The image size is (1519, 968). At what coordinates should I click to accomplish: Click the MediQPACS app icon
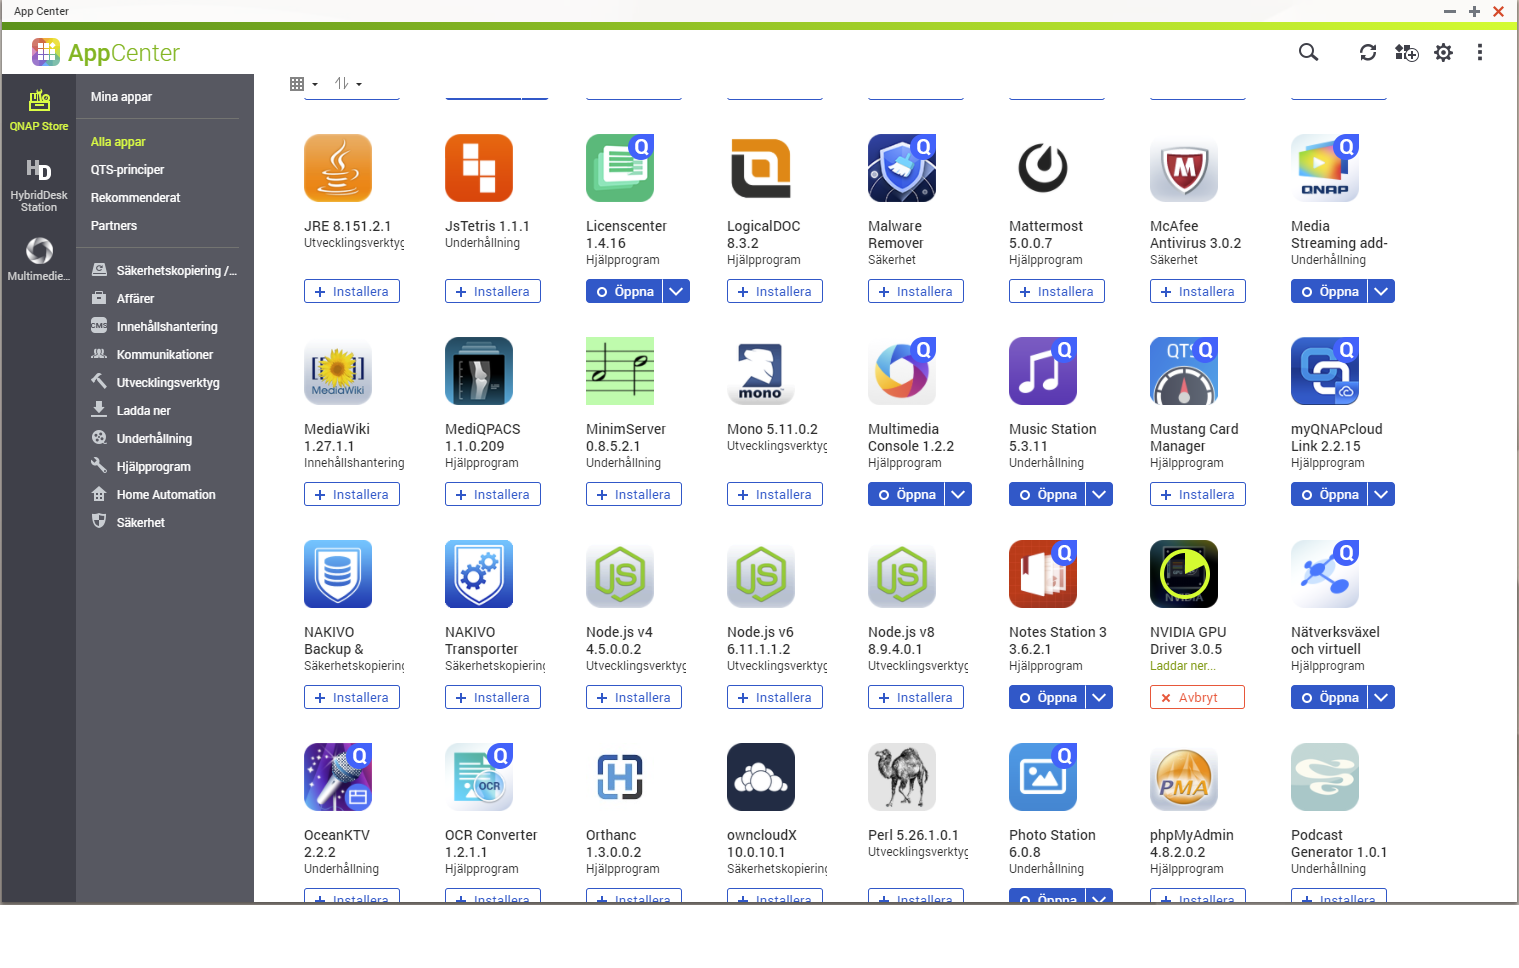click(x=479, y=371)
